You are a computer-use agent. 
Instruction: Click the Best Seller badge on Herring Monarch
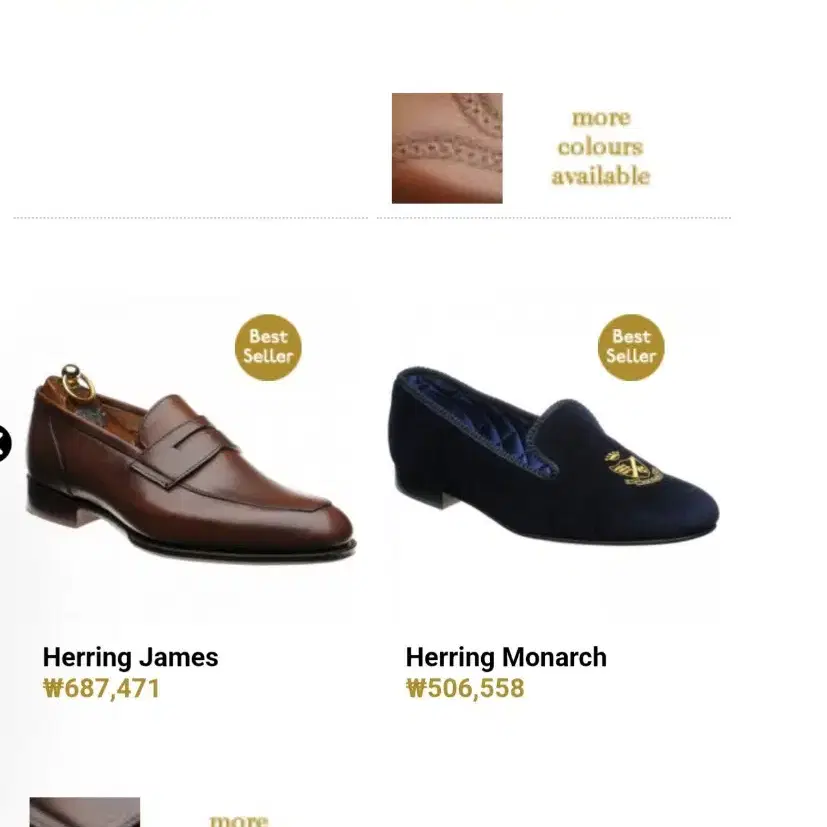(x=631, y=347)
